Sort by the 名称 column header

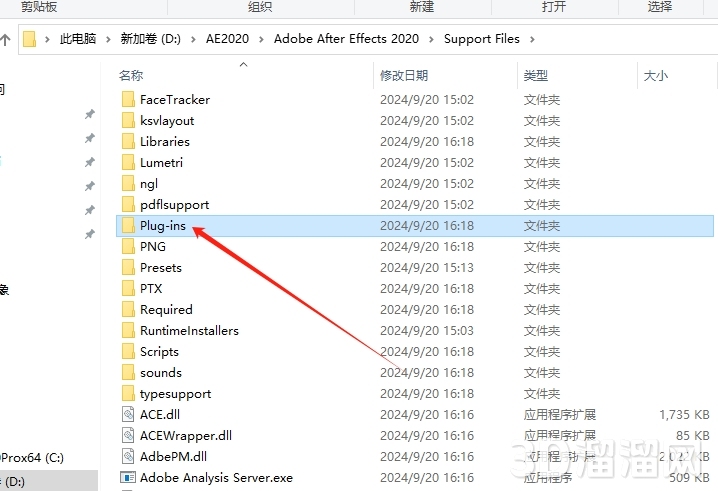pos(131,75)
